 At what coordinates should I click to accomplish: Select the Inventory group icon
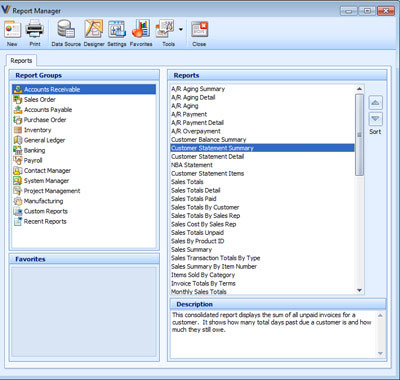click(x=18, y=130)
